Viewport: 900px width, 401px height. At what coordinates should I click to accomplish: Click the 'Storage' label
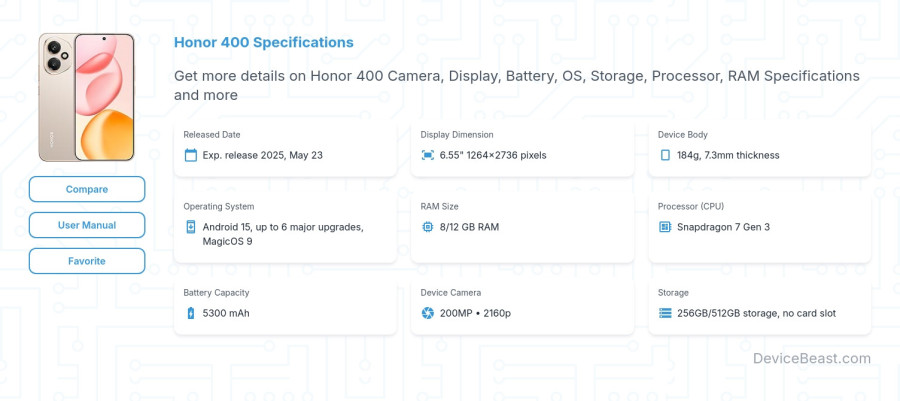[x=673, y=293]
